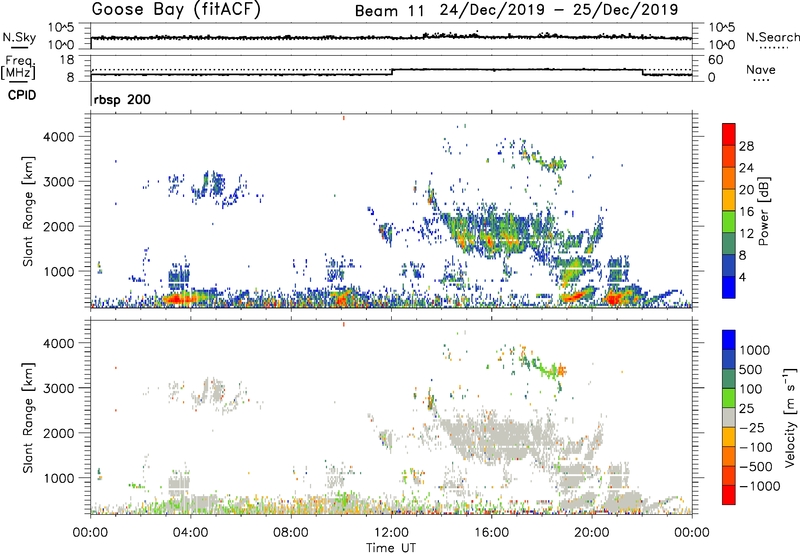Click the '20:00' time axis tick label
Viewport: 800px width, 554px height.
[x=592, y=533]
